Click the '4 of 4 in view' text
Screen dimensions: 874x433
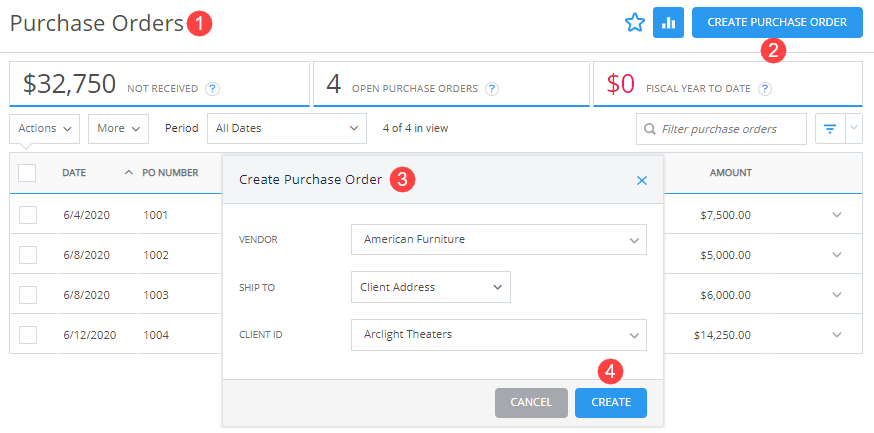[415, 129]
